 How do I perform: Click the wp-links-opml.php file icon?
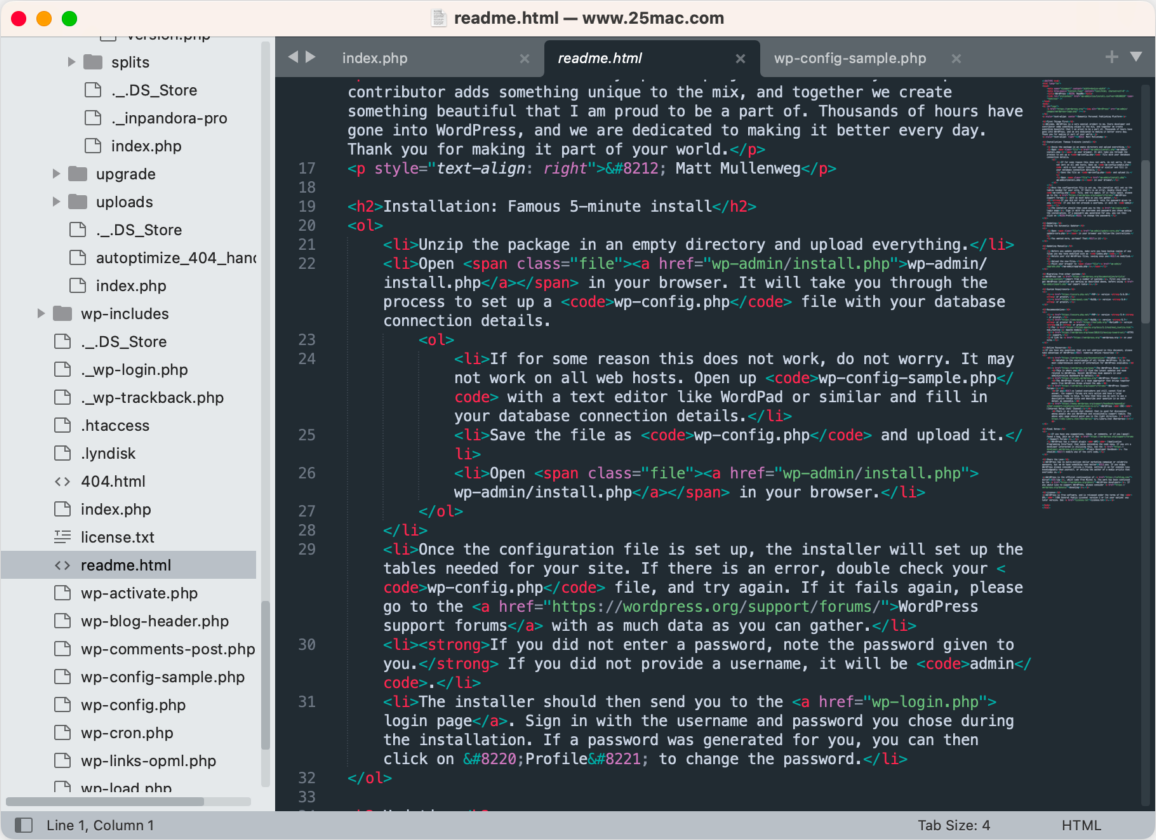click(63, 761)
